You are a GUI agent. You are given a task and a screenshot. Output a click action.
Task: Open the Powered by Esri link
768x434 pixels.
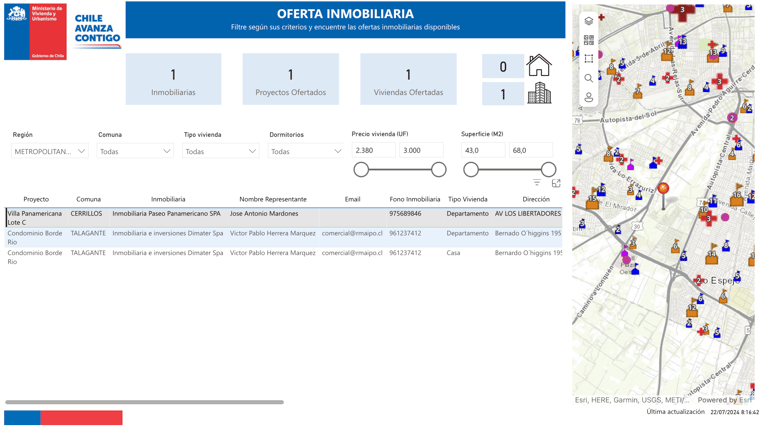(725, 400)
